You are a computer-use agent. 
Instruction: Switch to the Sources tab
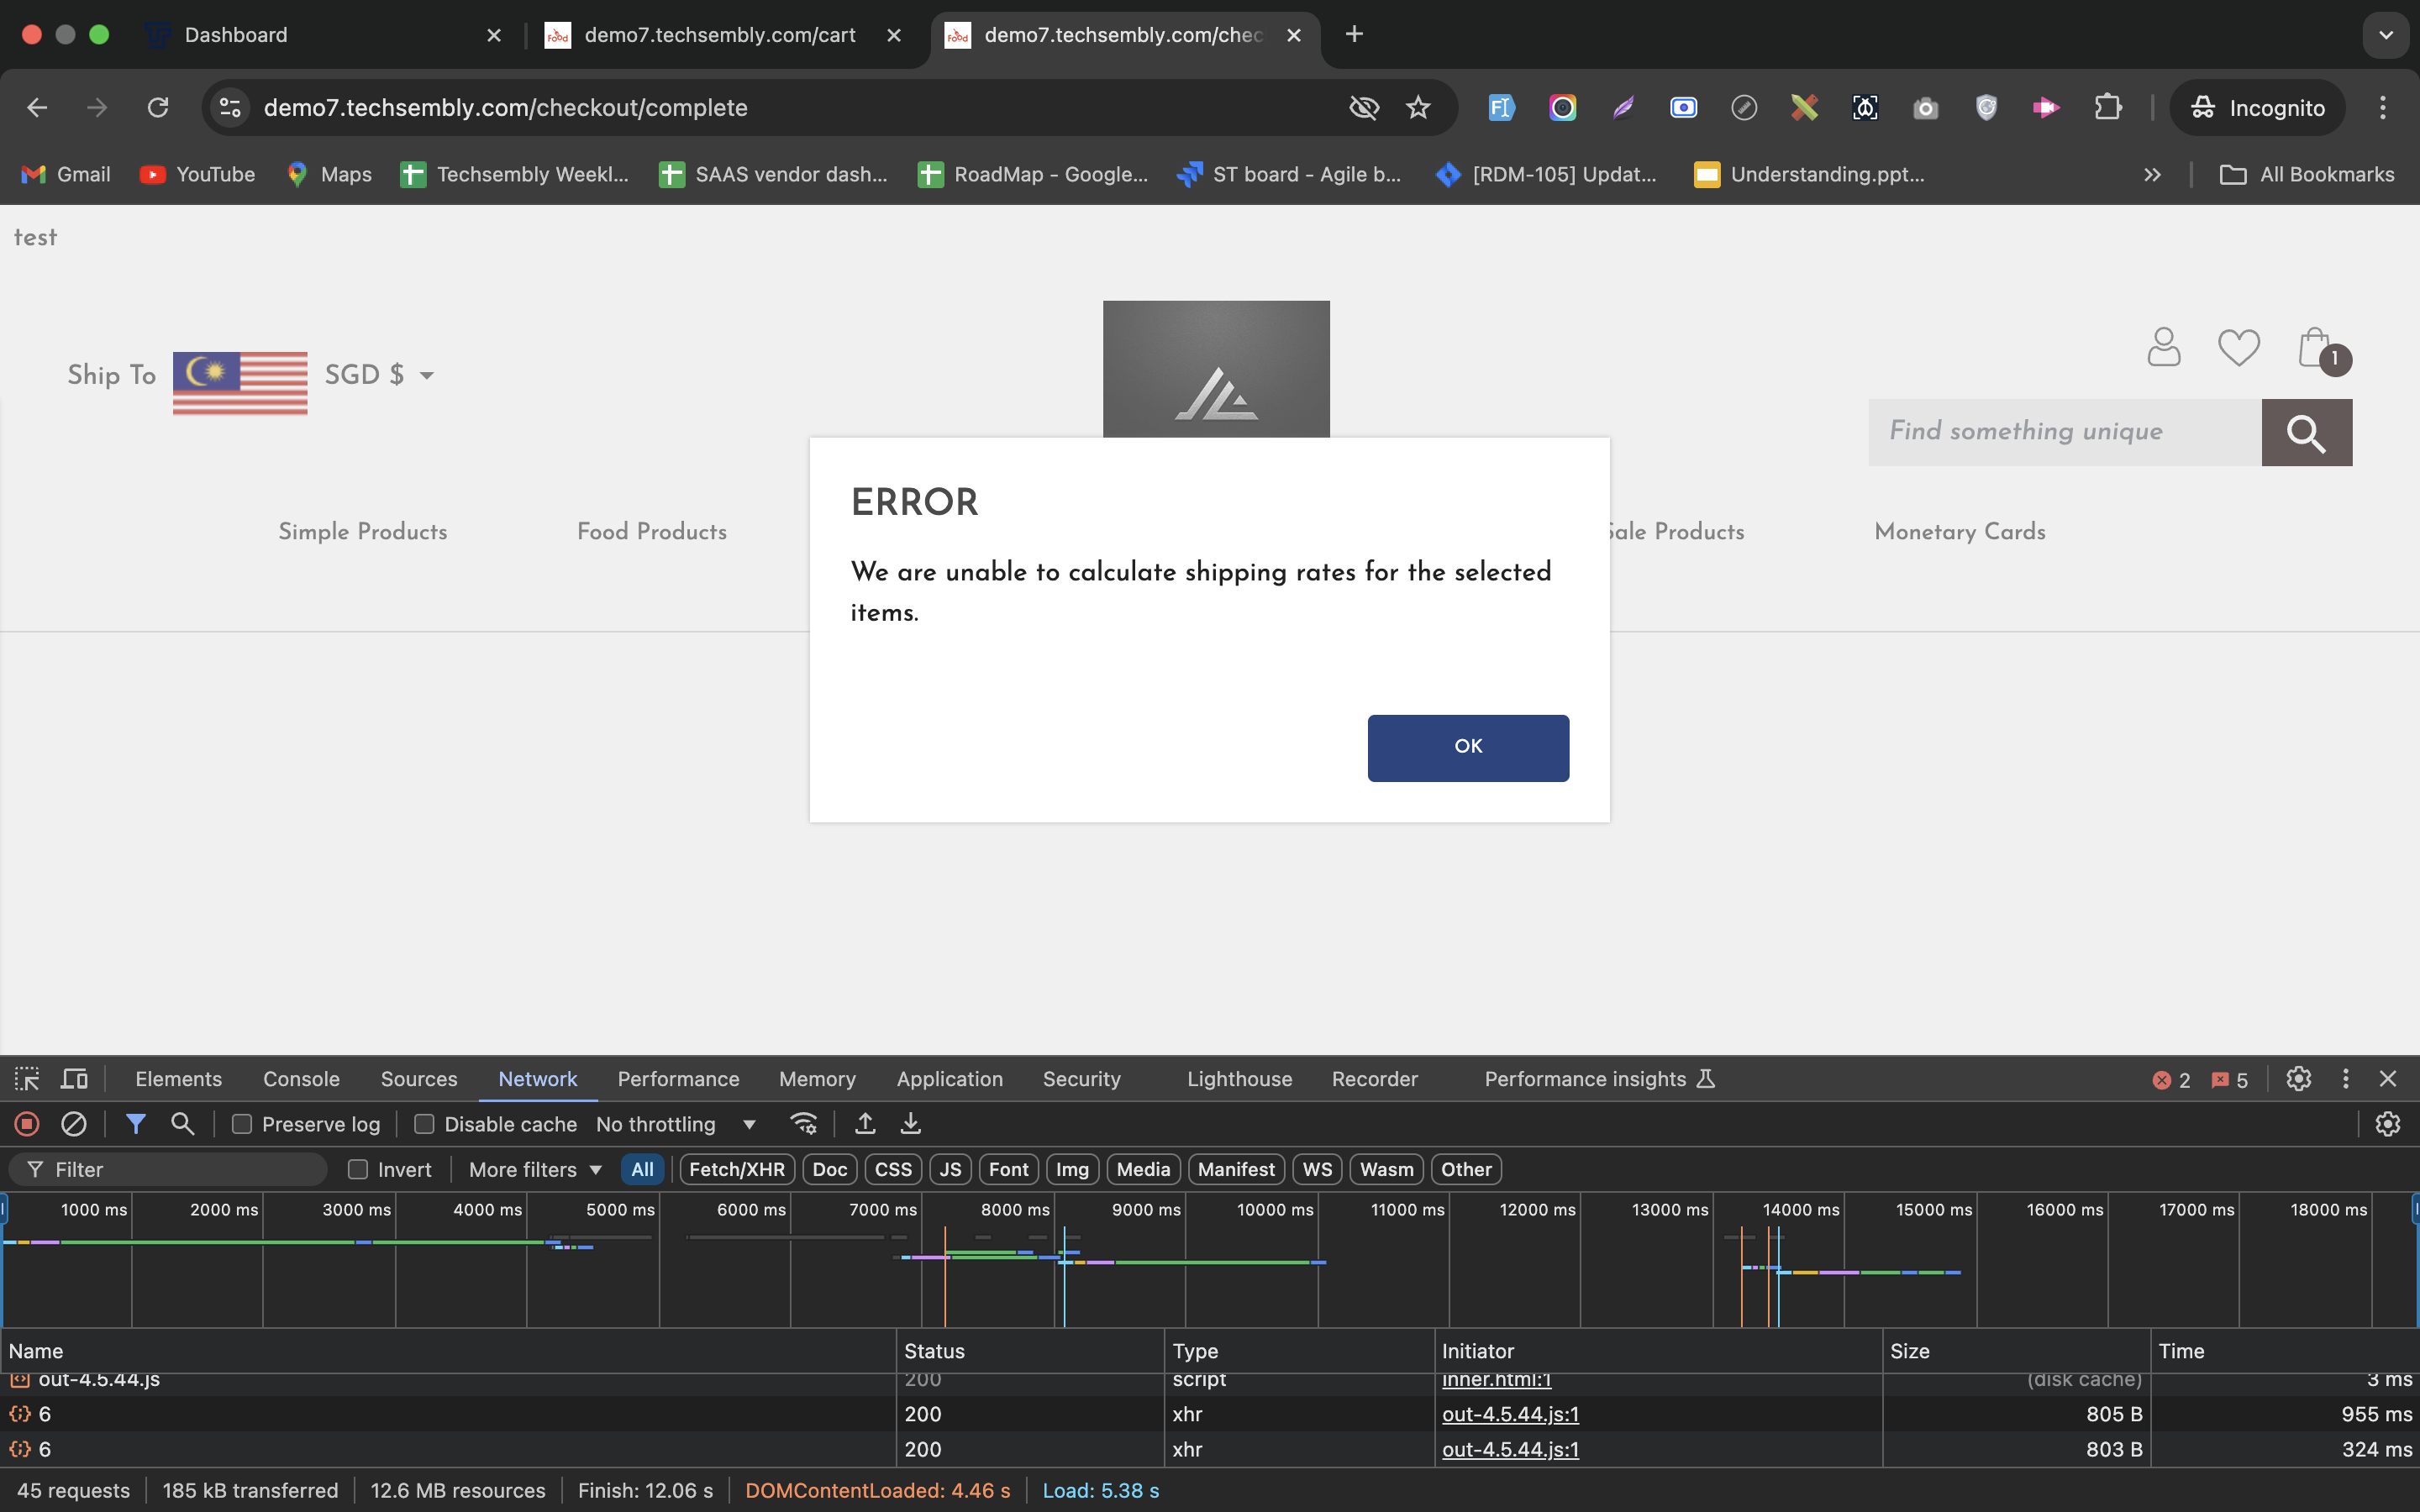419,1079
